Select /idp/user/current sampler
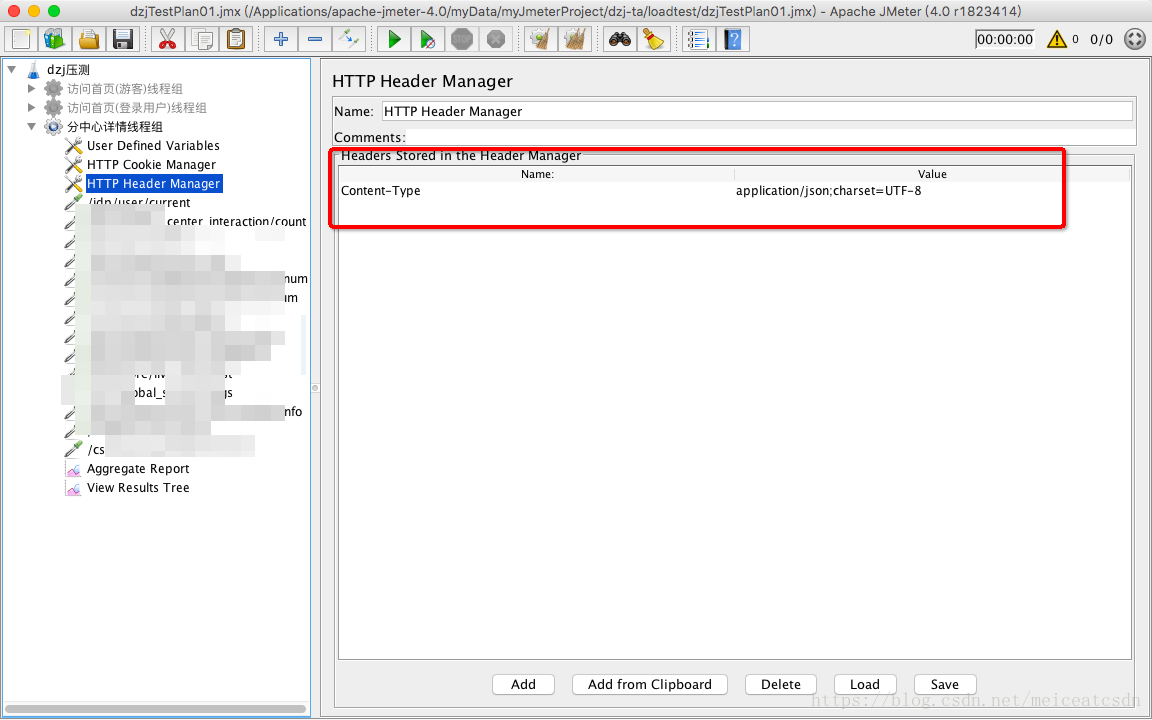Viewport: 1152px width, 720px height. [x=139, y=203]
